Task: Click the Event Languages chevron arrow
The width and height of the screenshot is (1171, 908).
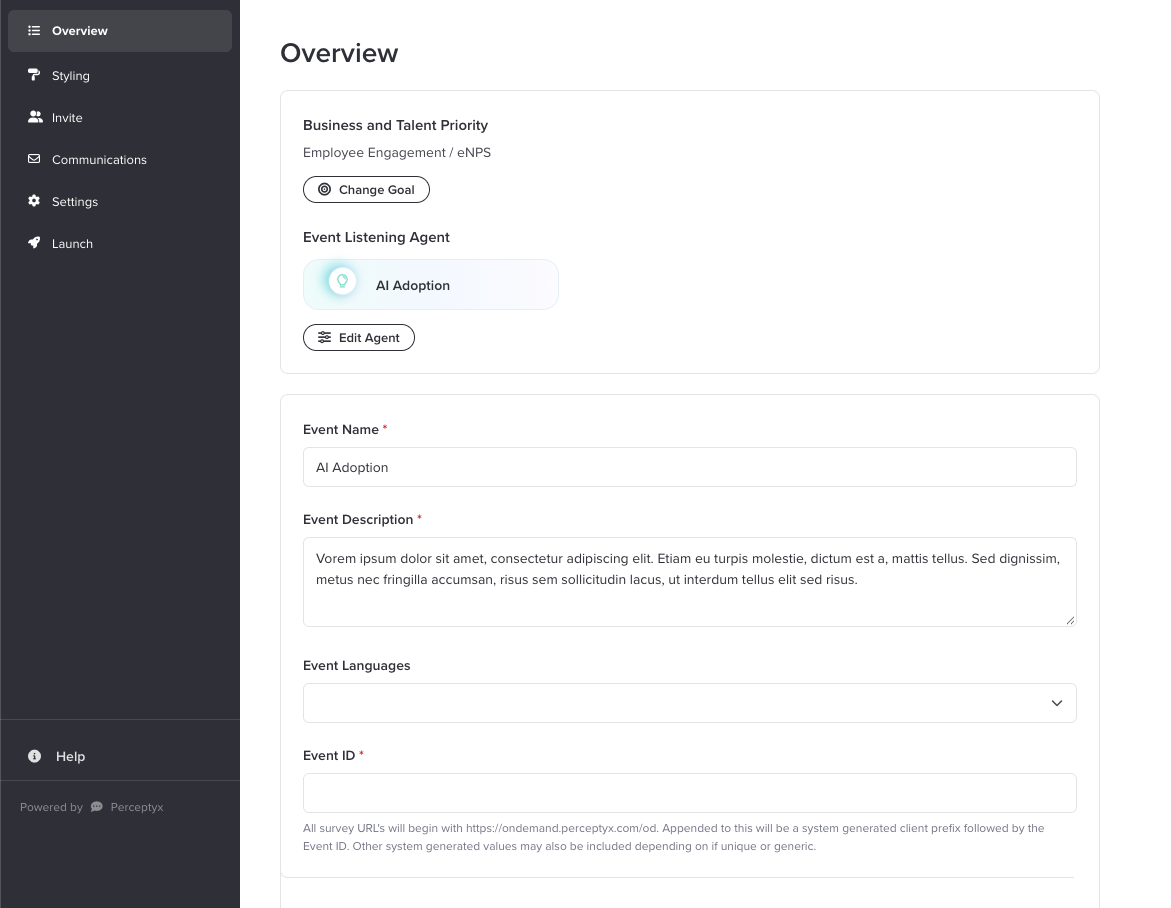Action: (1056, 703)
